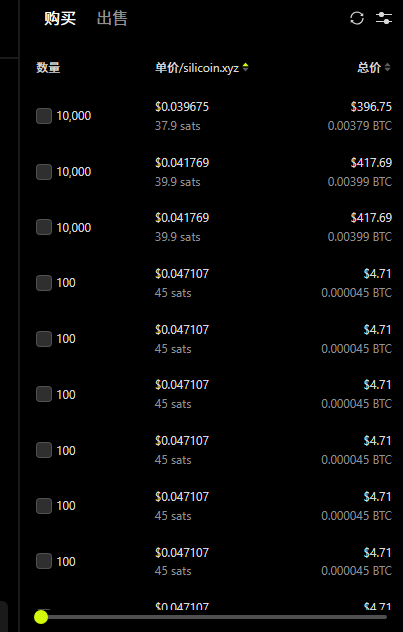Click the 总价 column header
Viewport: 403px width, 632px height.
point(369,68)
